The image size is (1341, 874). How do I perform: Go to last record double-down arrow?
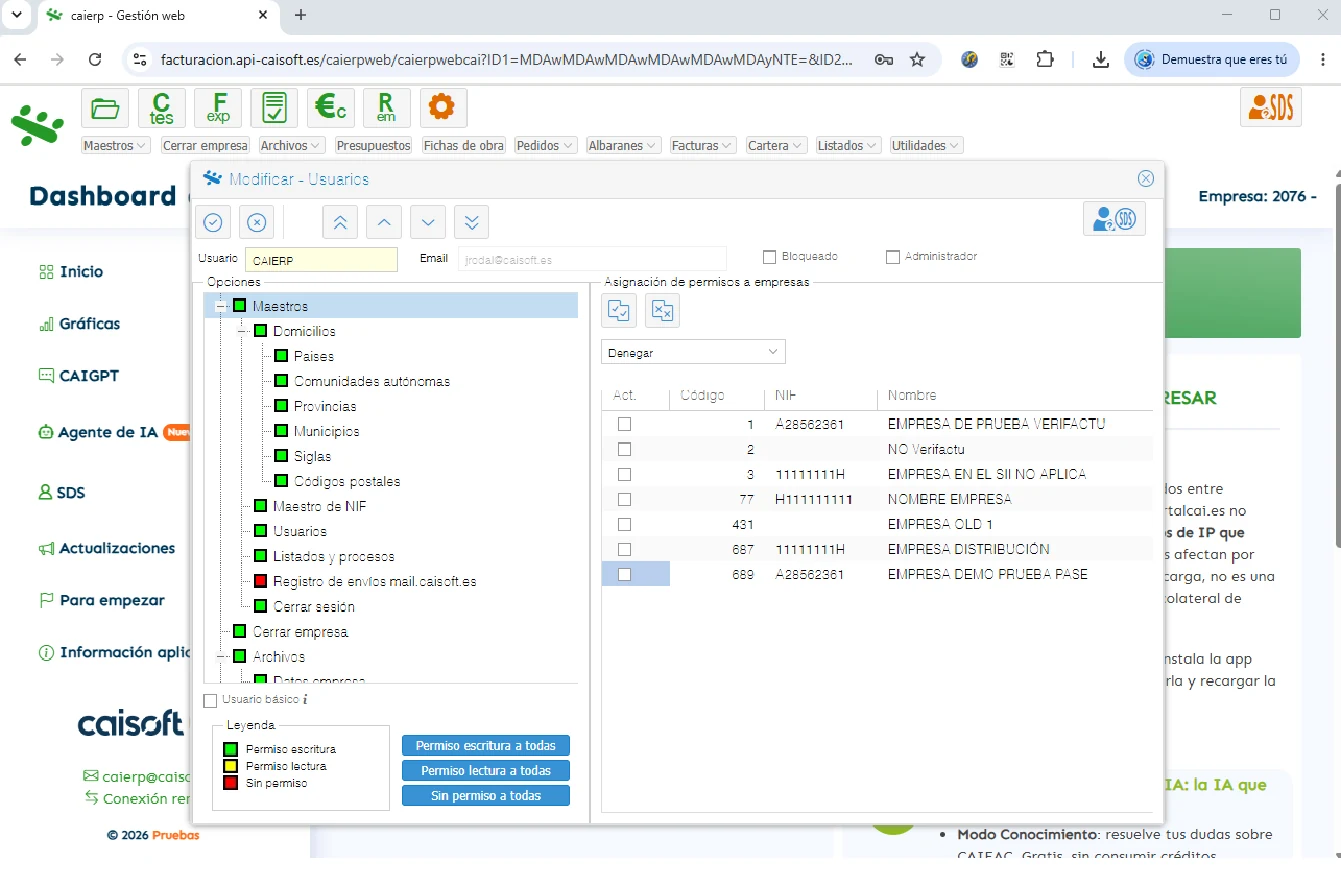[x=472, y=221]
